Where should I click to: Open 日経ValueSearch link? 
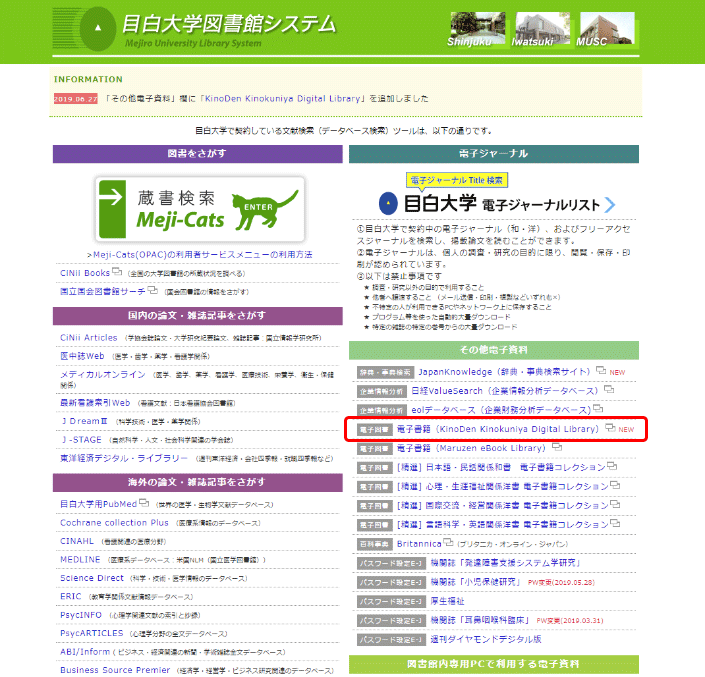pos(504,391)
